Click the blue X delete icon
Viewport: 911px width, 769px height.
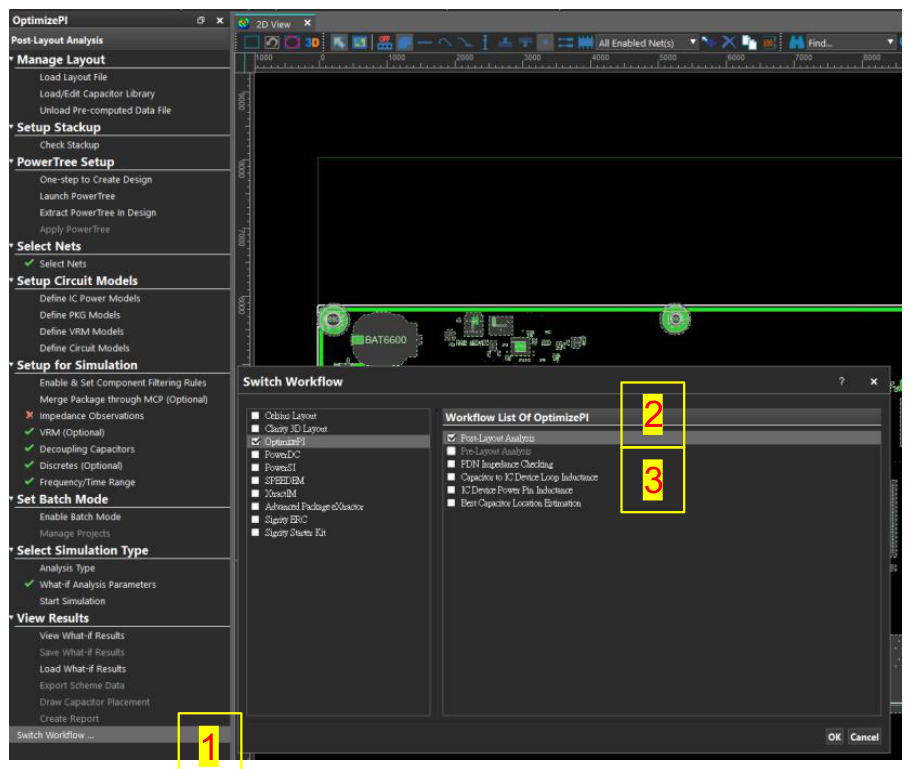click(x=729, y=42)
